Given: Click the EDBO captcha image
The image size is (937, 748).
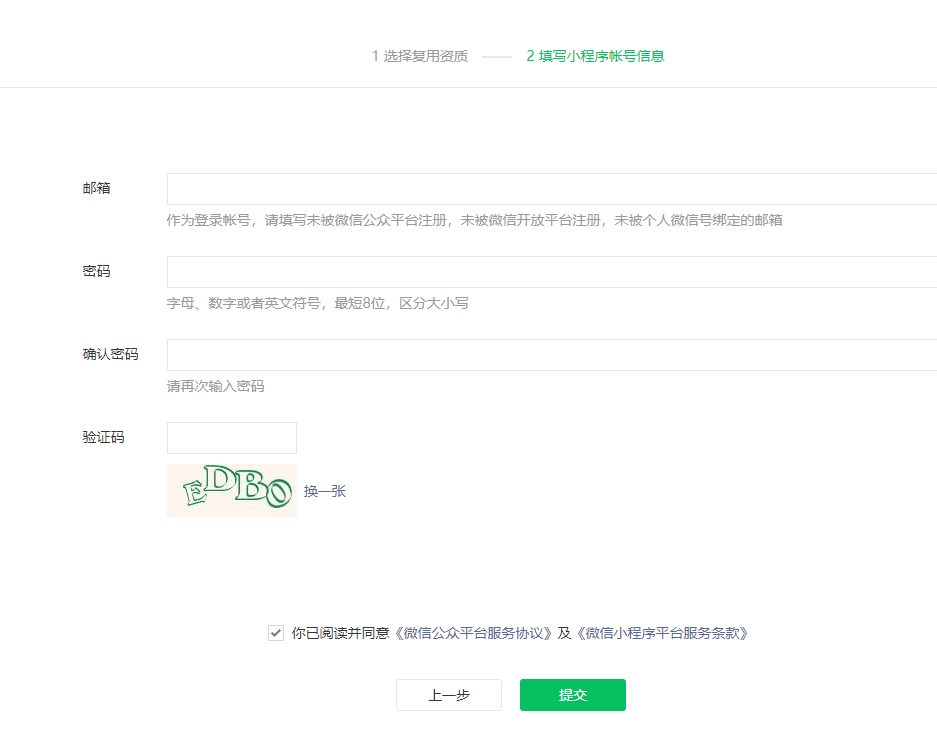Looking at the screenshot, I should (232, 491).
